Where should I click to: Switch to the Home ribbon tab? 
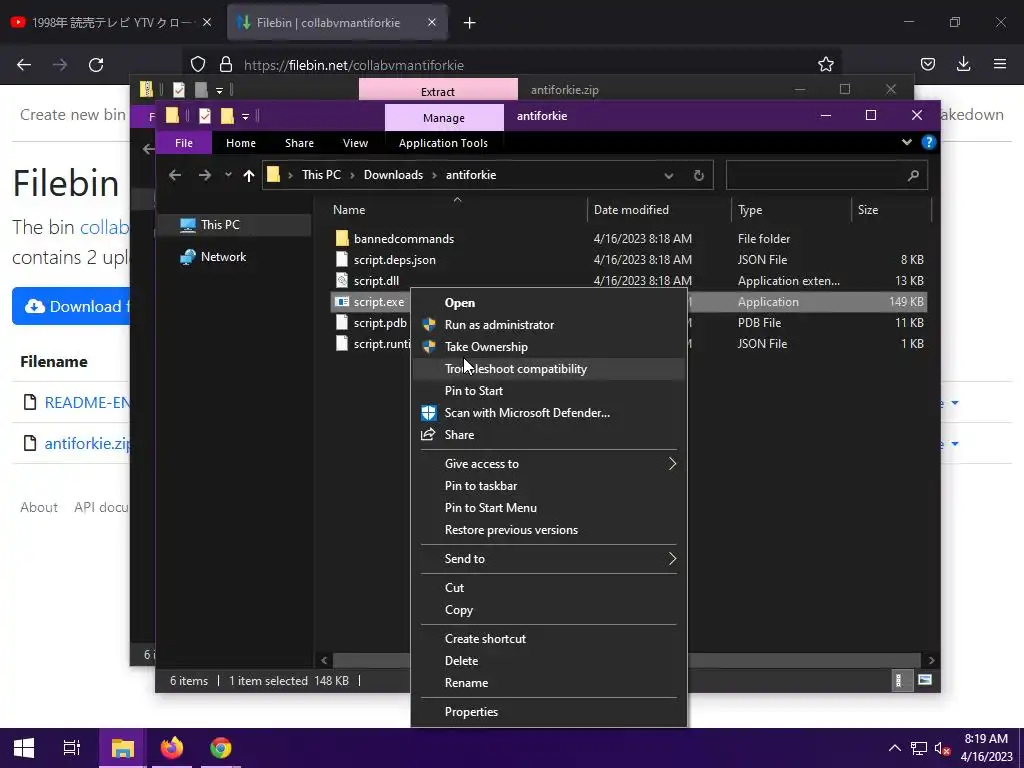pyautogui.click(x=240, y=143)
